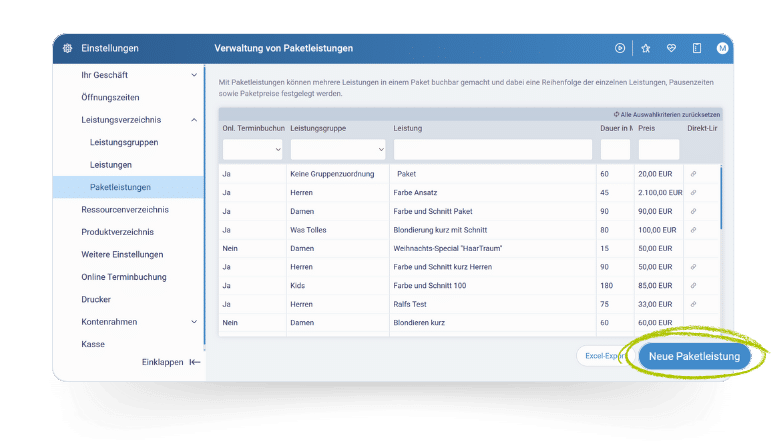Click the Kids group cell
The height and width of the screenshot is (446, 771).
click(297, 286)
